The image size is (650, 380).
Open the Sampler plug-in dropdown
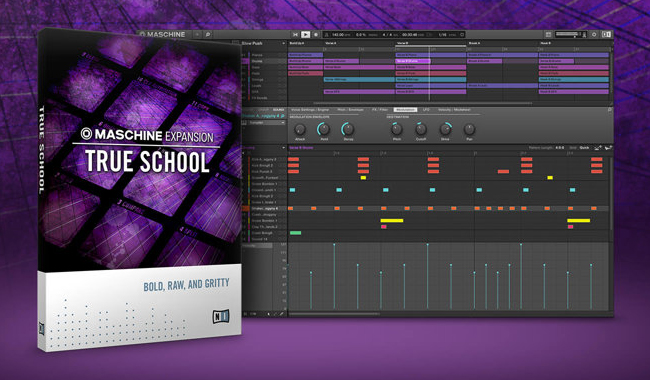(x=267, y=123)
